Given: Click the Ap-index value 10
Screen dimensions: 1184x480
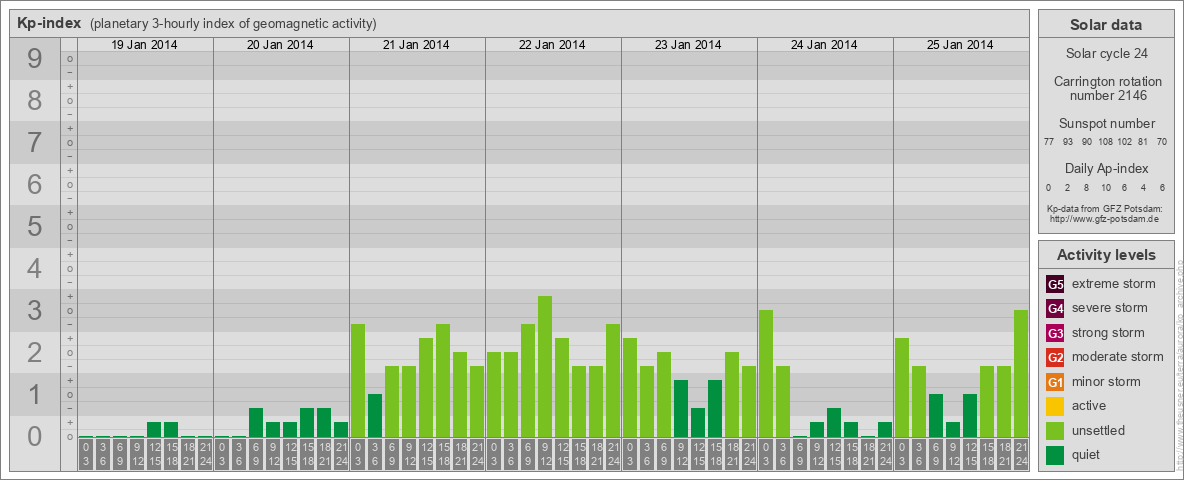Looking at the screenshot, I should pos(1105,187).
